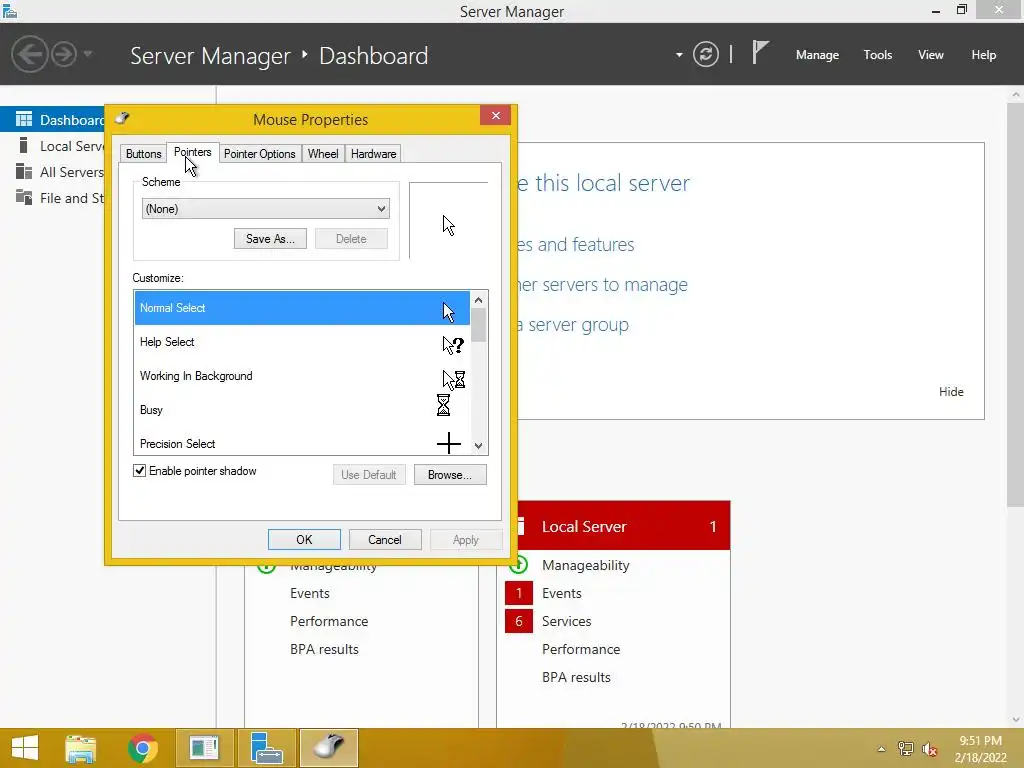Open the navigation history dropdown arrow

point(88,54)
